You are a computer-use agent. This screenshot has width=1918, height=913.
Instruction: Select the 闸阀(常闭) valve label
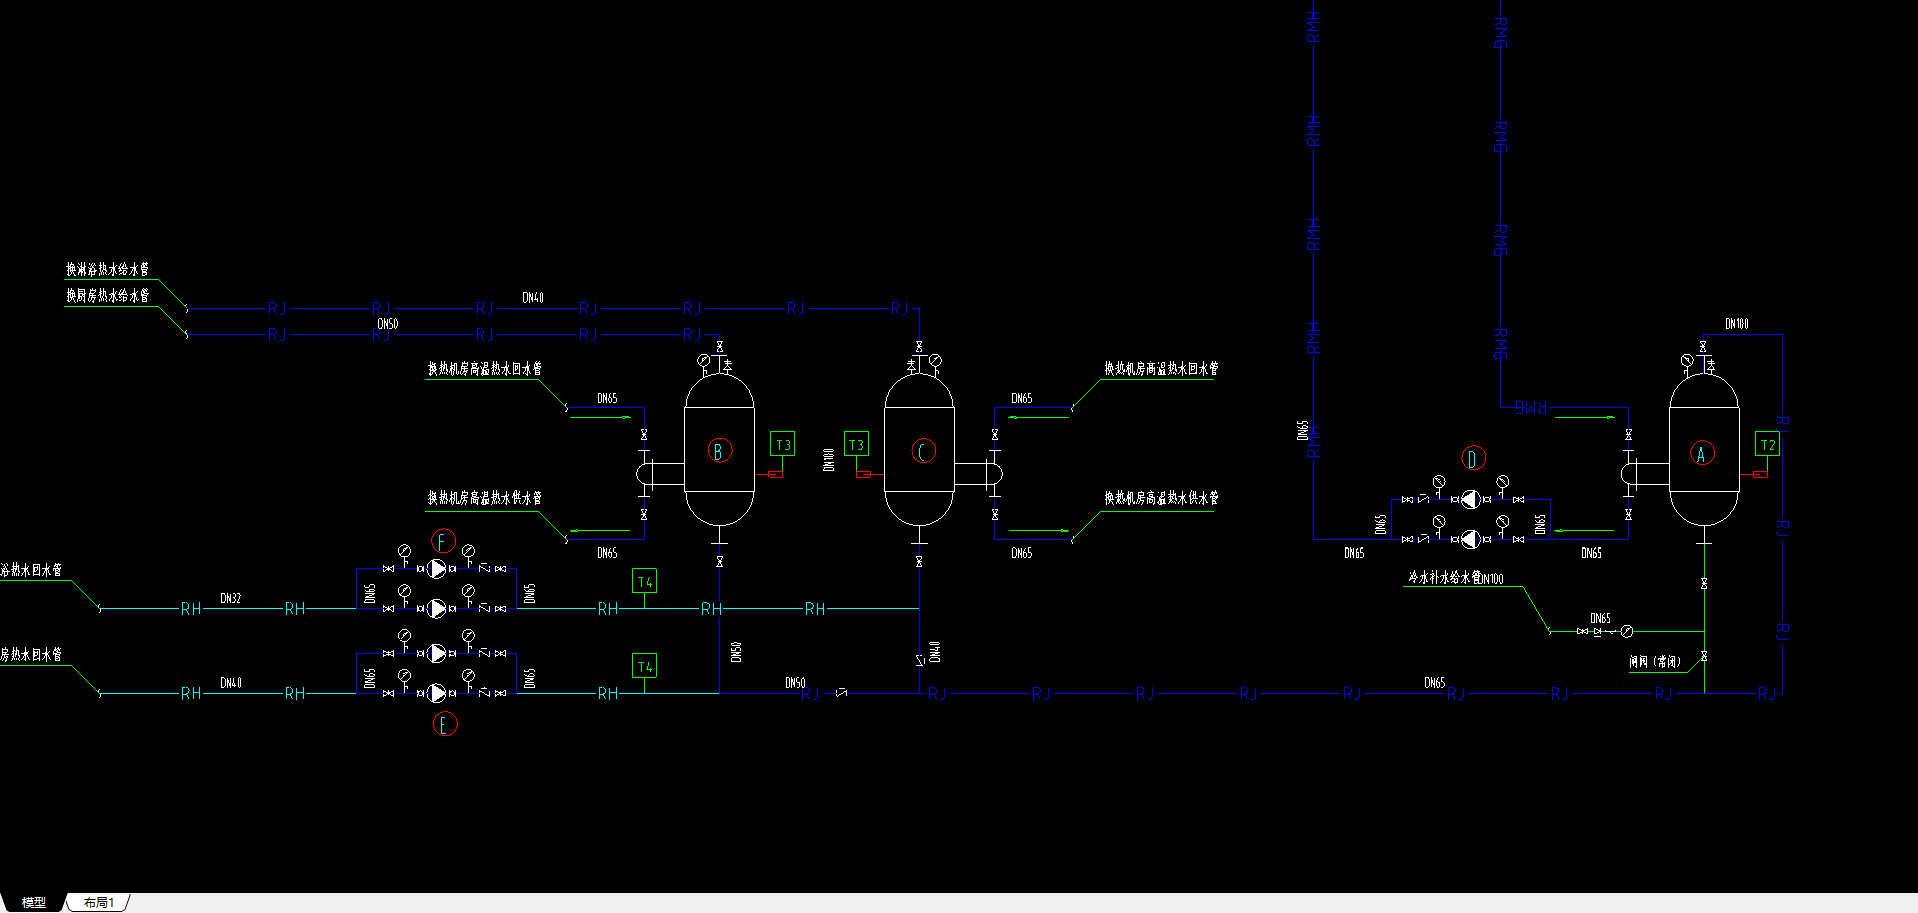tap(1655, 662)
